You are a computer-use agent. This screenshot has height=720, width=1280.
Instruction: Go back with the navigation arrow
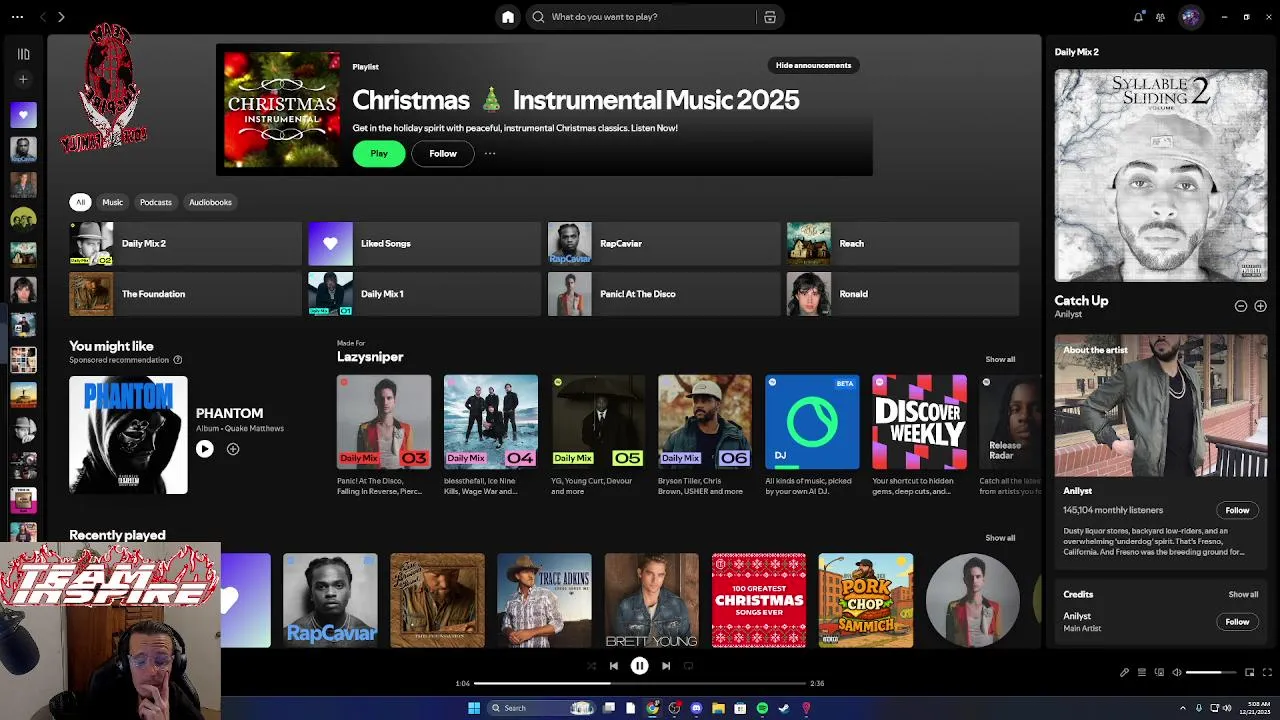pos(43,17)
